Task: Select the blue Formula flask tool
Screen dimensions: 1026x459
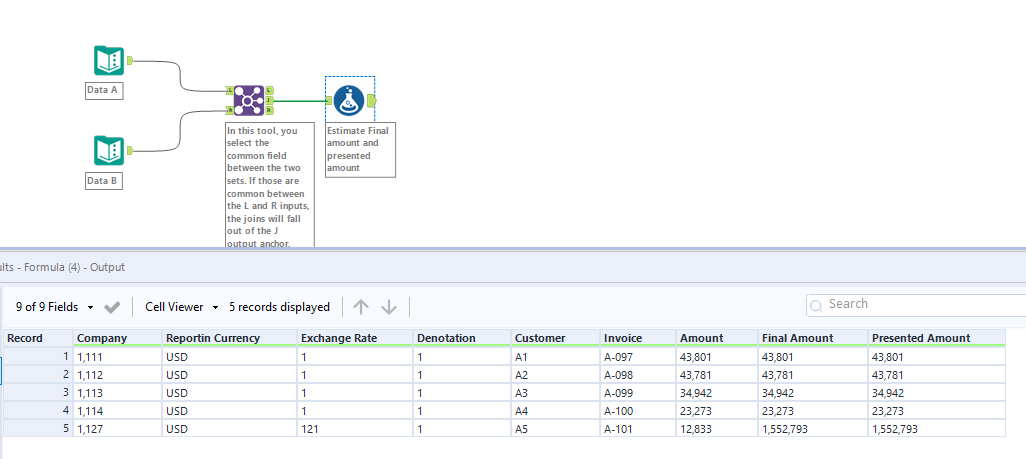Action: pyautogui.click(x=349, y=100)
